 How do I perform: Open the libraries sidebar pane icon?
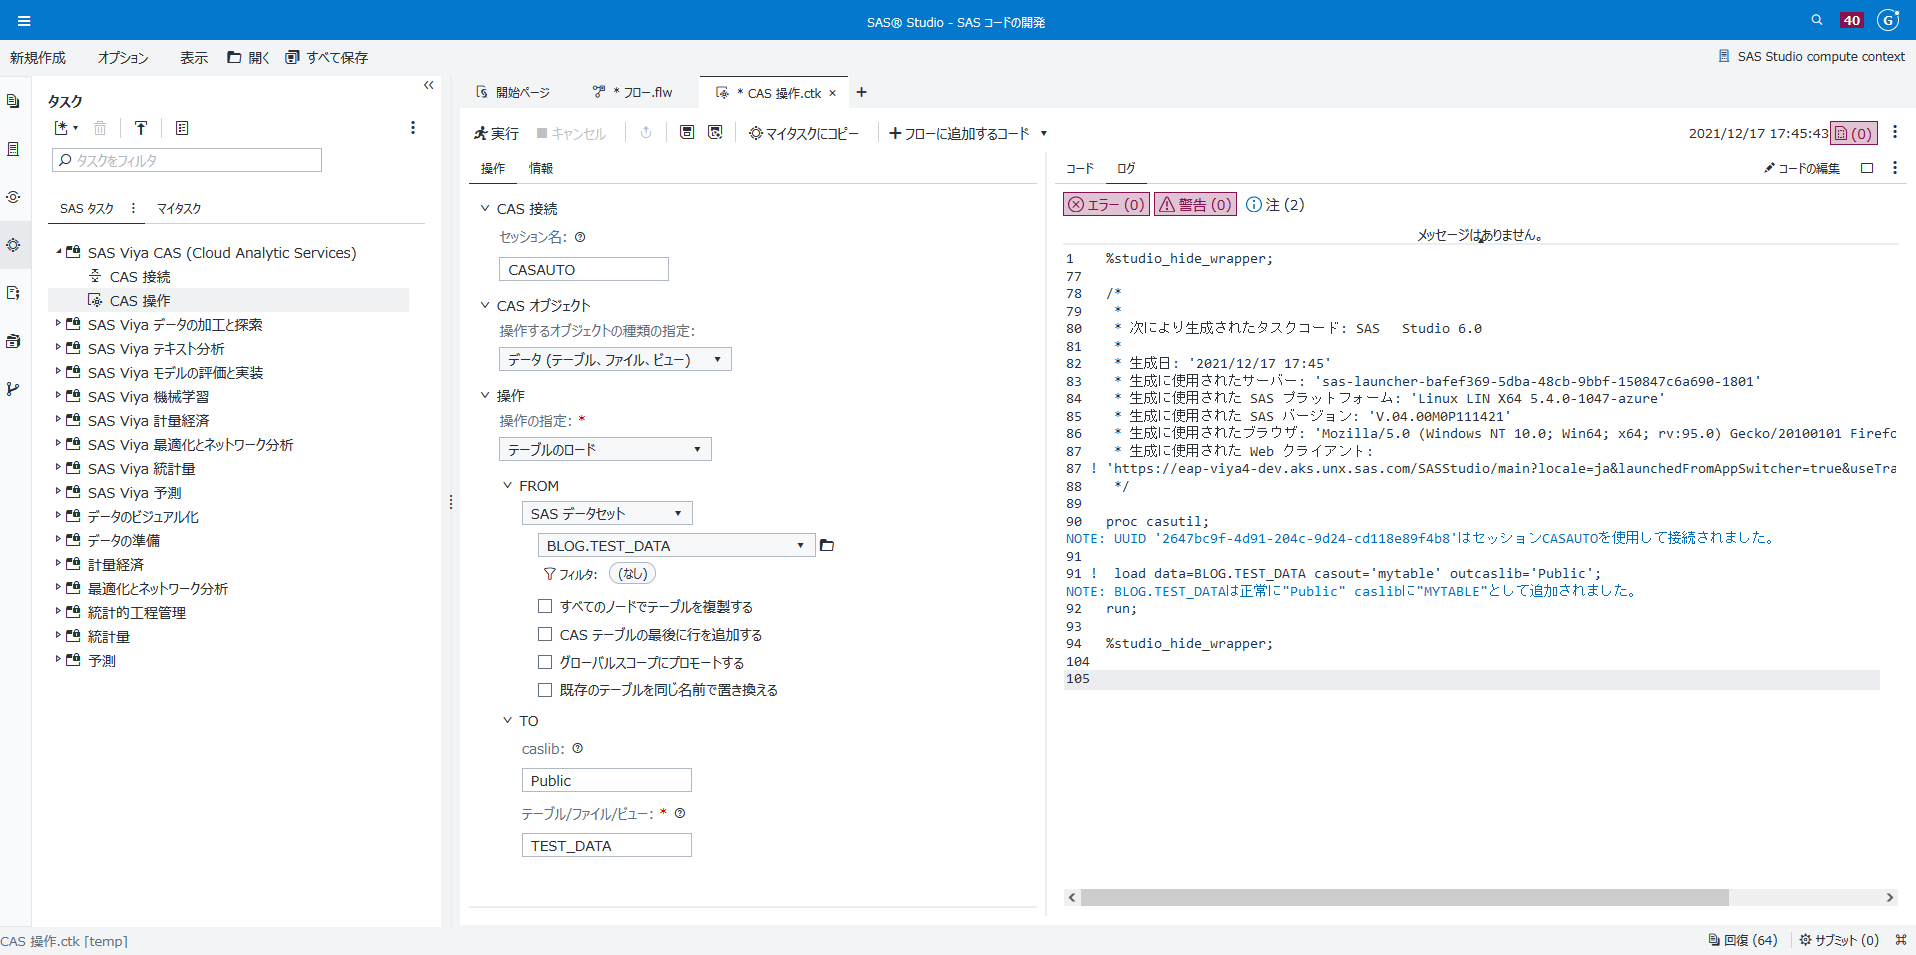tap(13, 341)
